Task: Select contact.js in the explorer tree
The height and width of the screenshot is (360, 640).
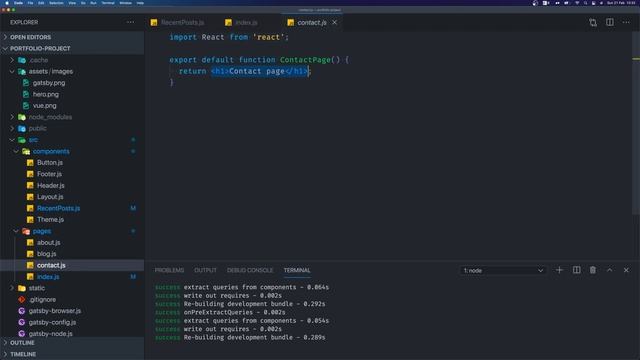Action: (x=51, y=265)
